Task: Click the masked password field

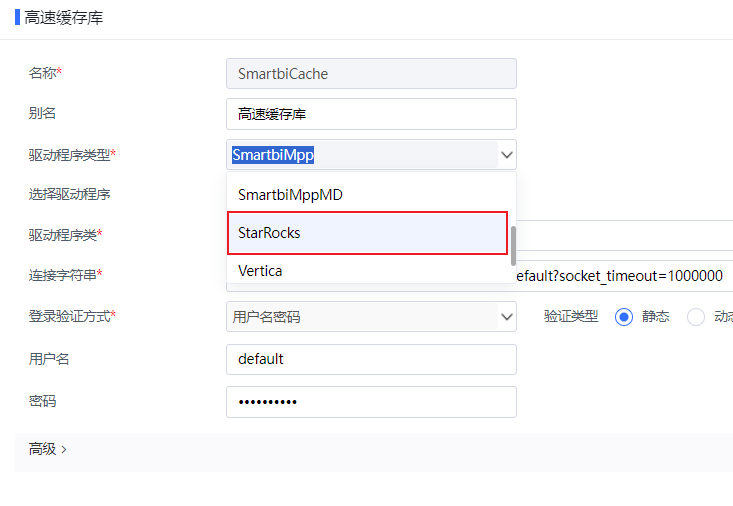Action: [x=371, y=402]
